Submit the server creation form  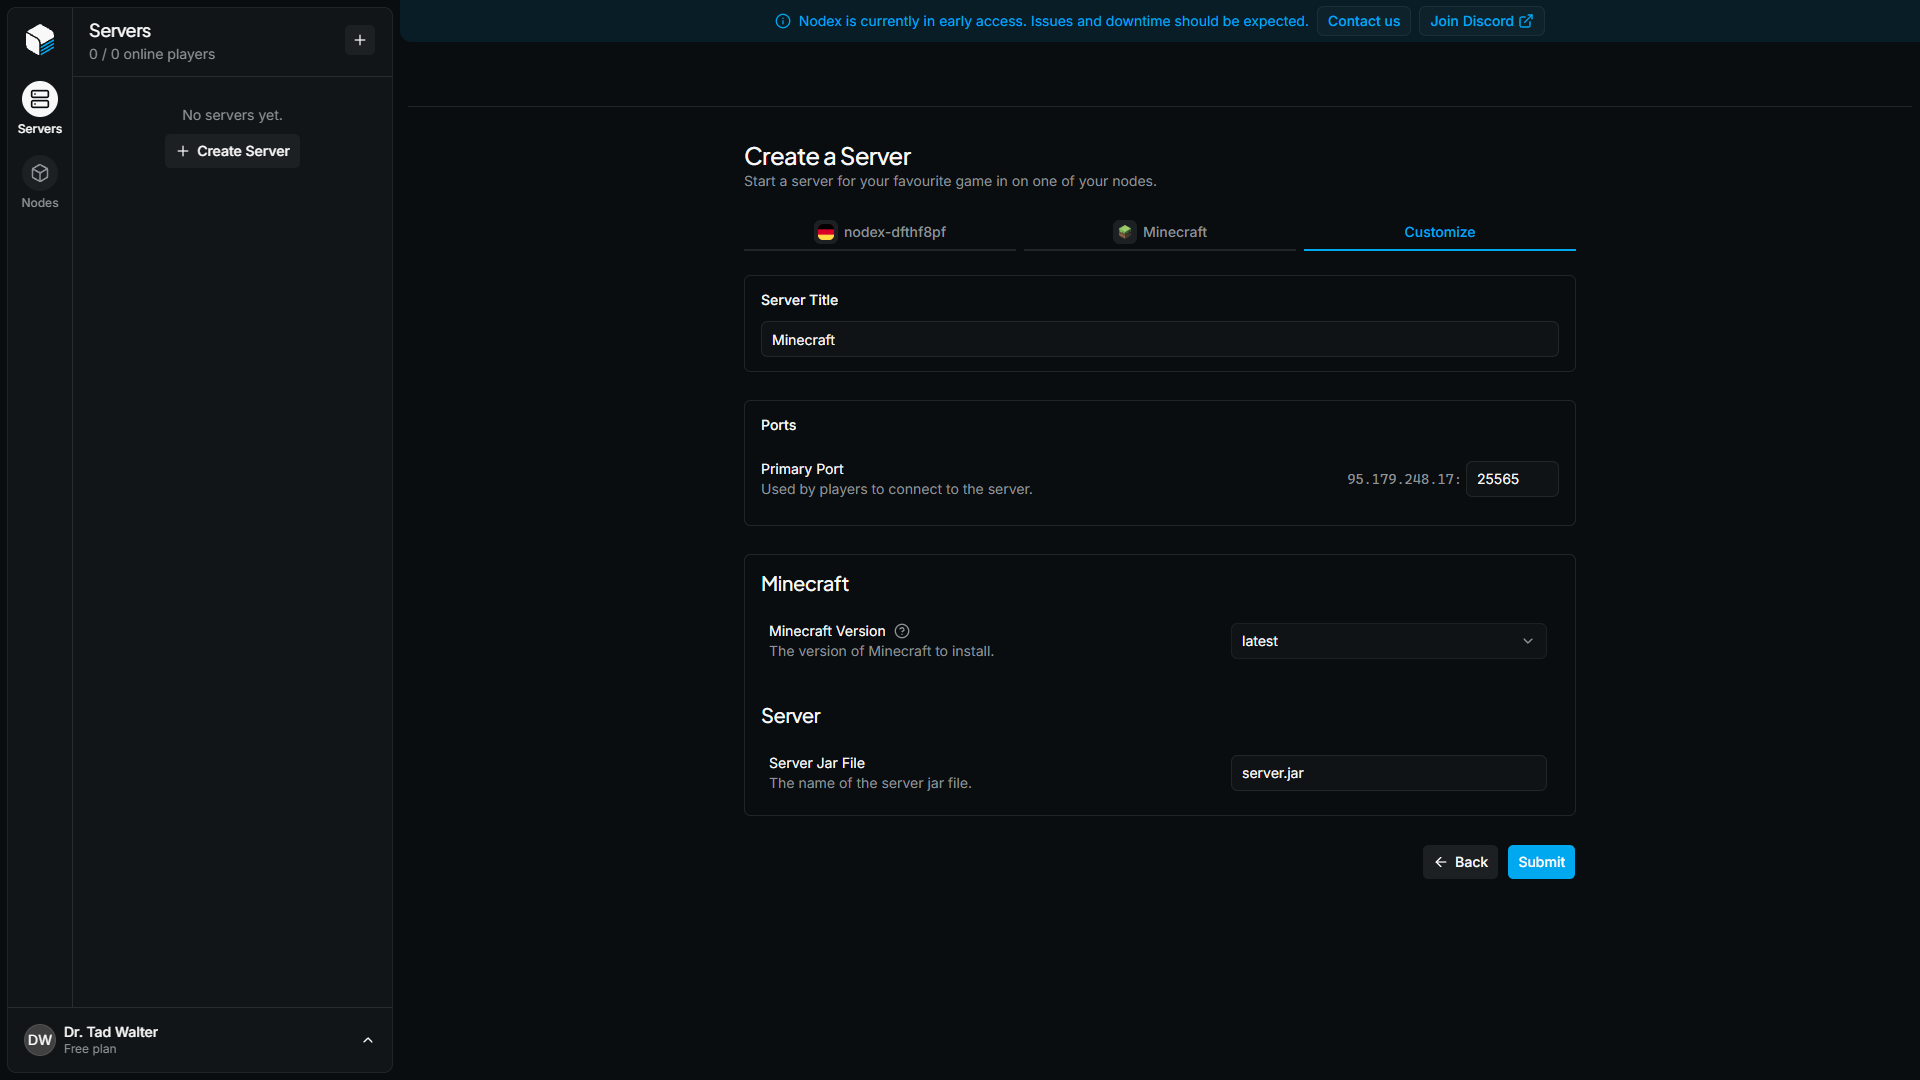tap(1541, 862)
